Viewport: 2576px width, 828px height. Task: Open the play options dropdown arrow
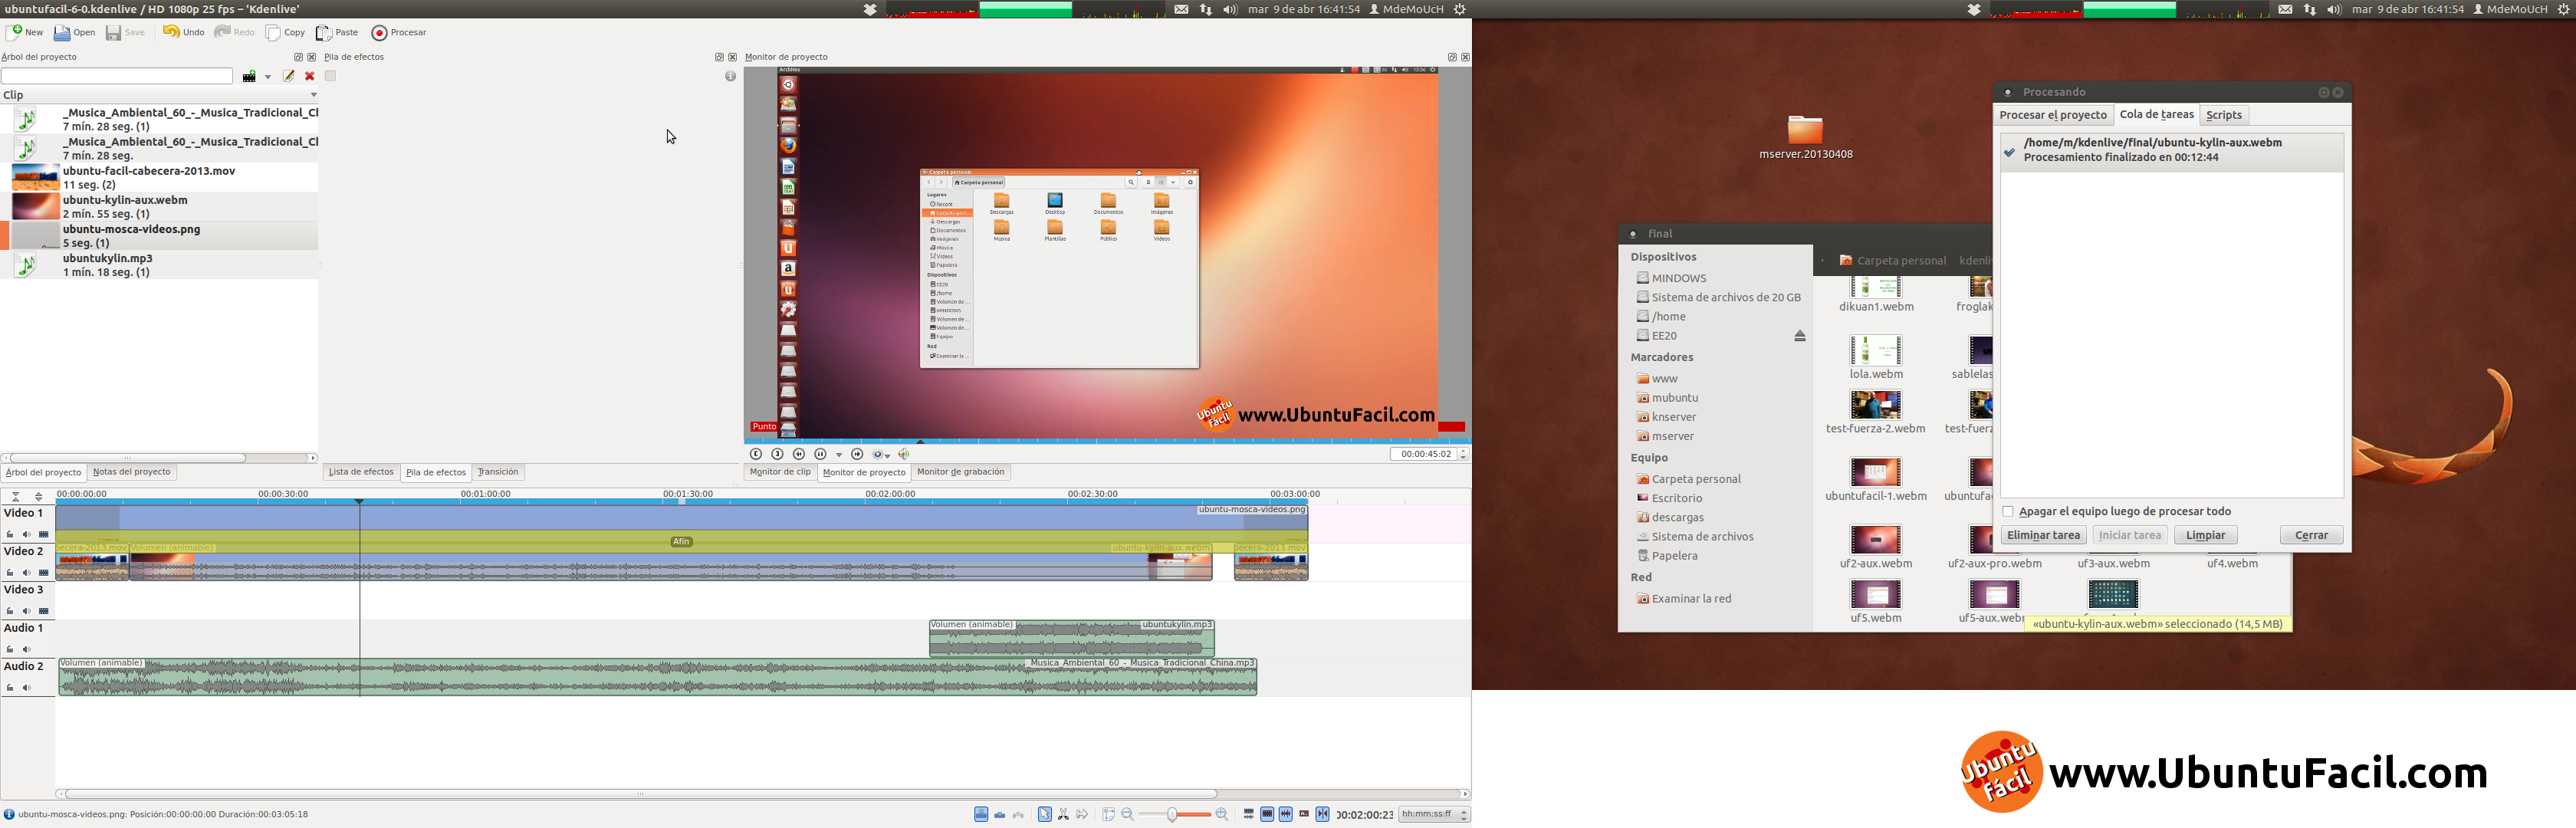pos(839,455)
